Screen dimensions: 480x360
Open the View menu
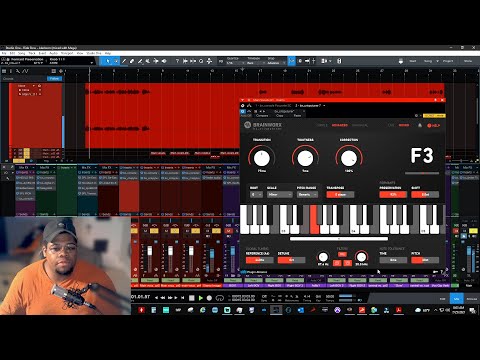coord(80,53)
